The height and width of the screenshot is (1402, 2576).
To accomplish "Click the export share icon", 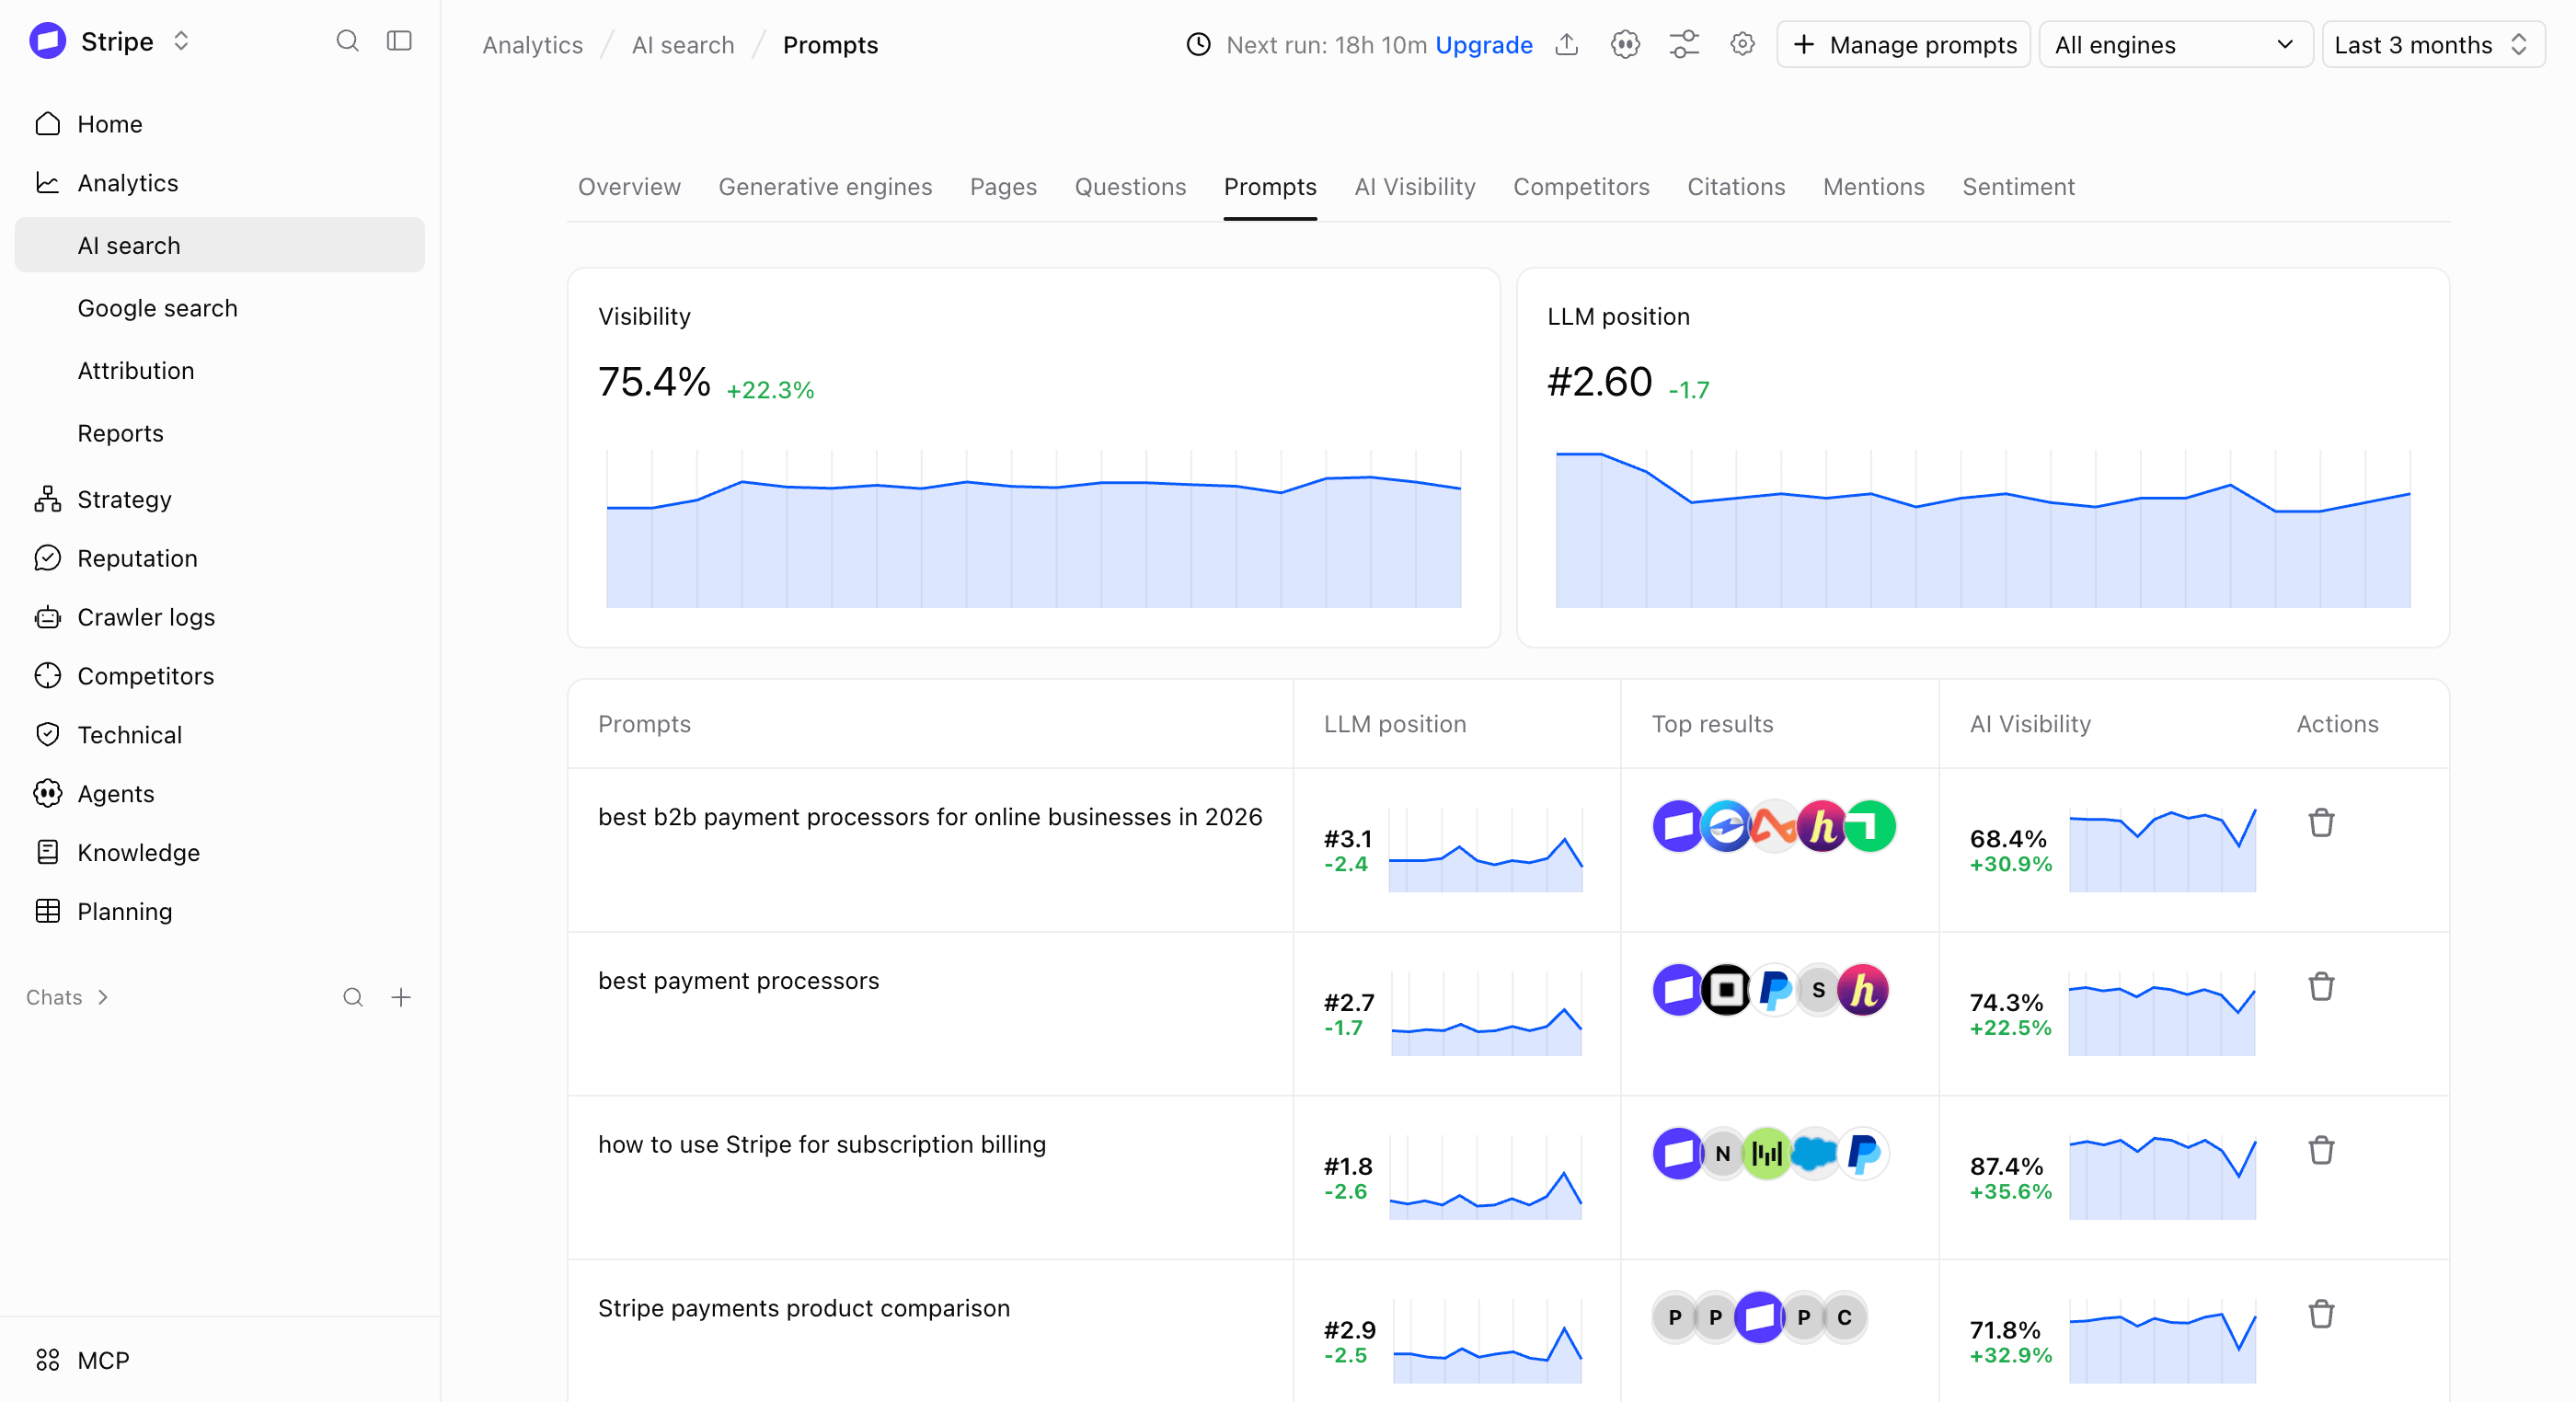I will (1567, 45).
